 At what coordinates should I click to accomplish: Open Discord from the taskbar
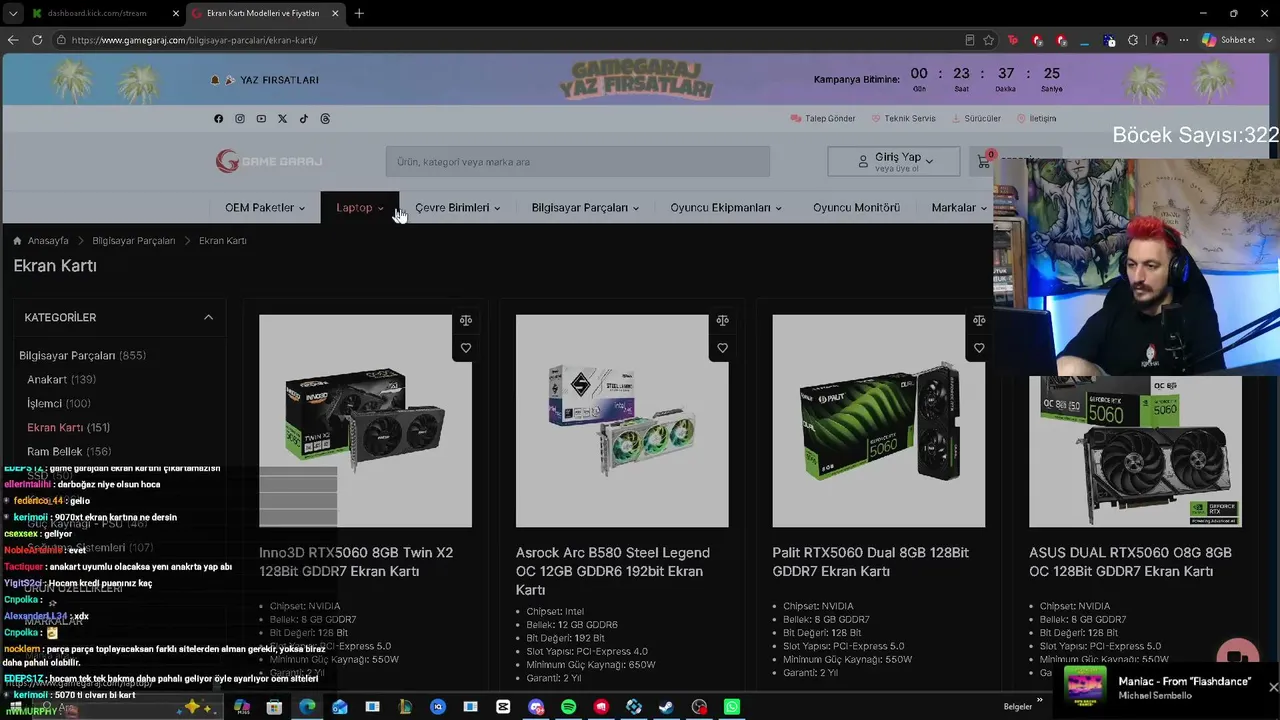click(x=536, y=707)
